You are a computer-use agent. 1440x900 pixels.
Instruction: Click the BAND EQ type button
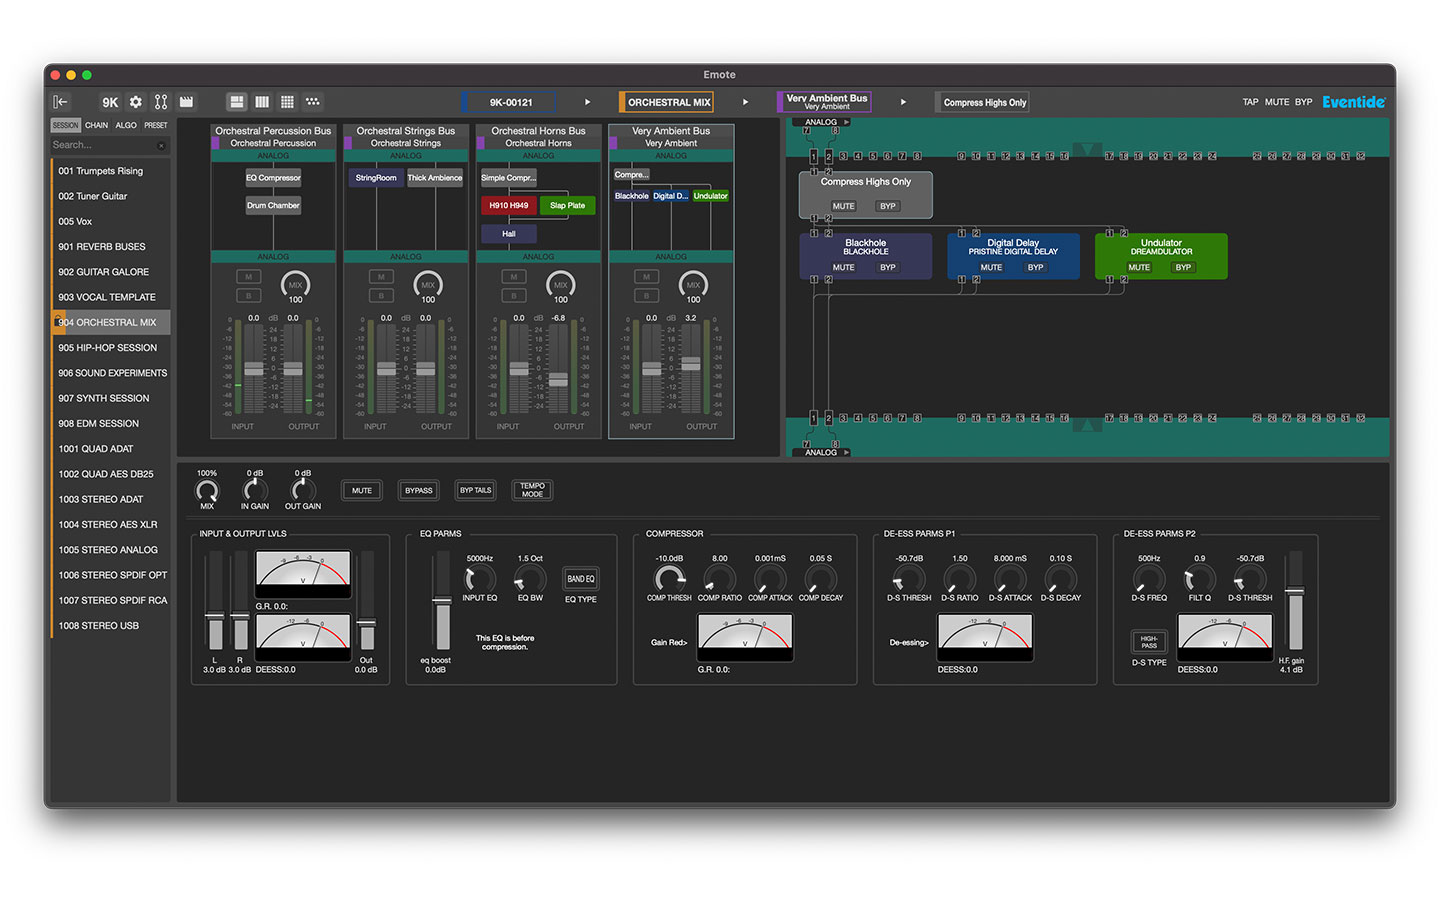coord(581,579)
